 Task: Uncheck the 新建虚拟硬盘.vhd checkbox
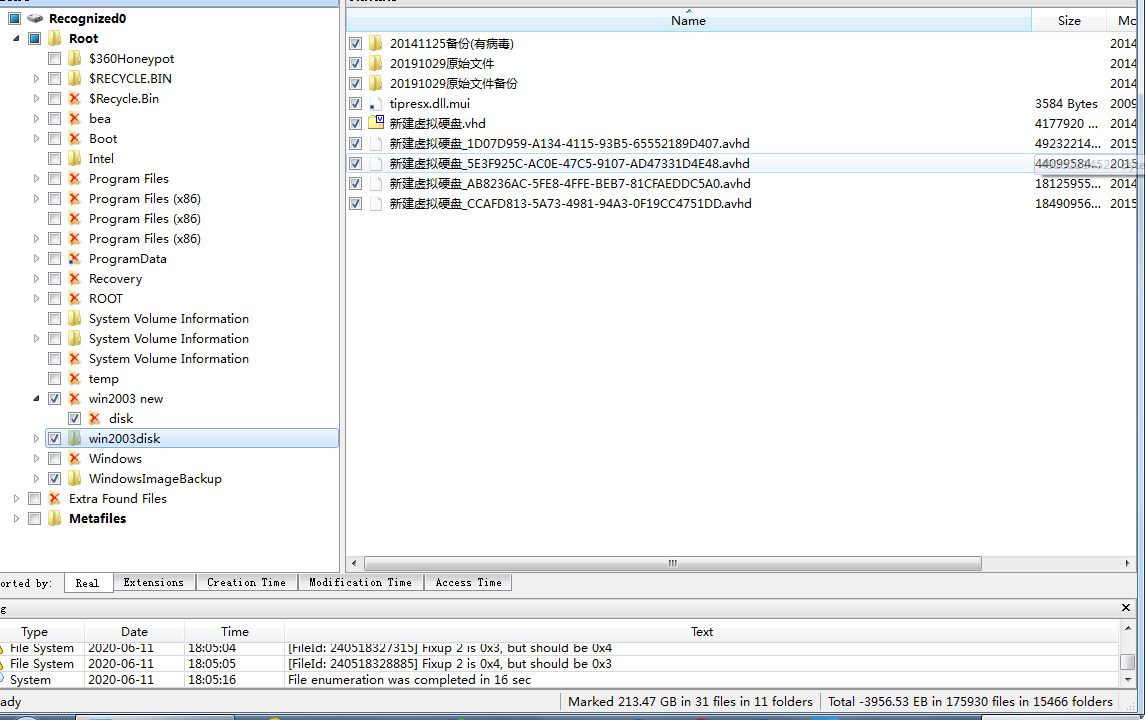pyautogui.click(x=356, y=123)
